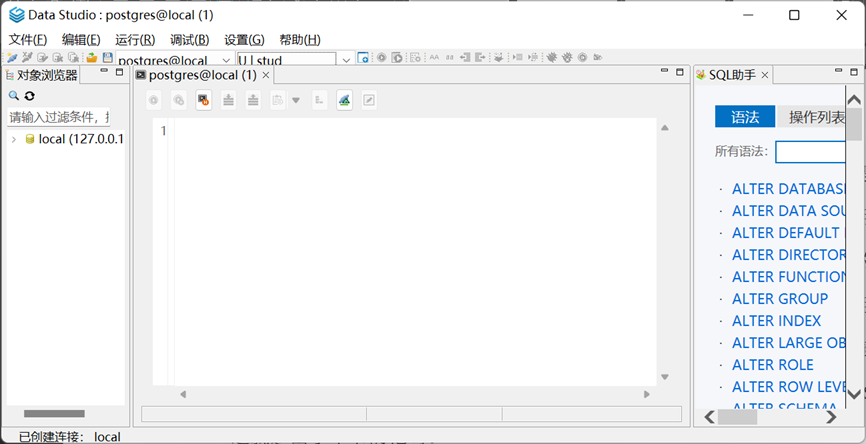Click the SQL助手 horizontal scrollbar right arrow

831,417
